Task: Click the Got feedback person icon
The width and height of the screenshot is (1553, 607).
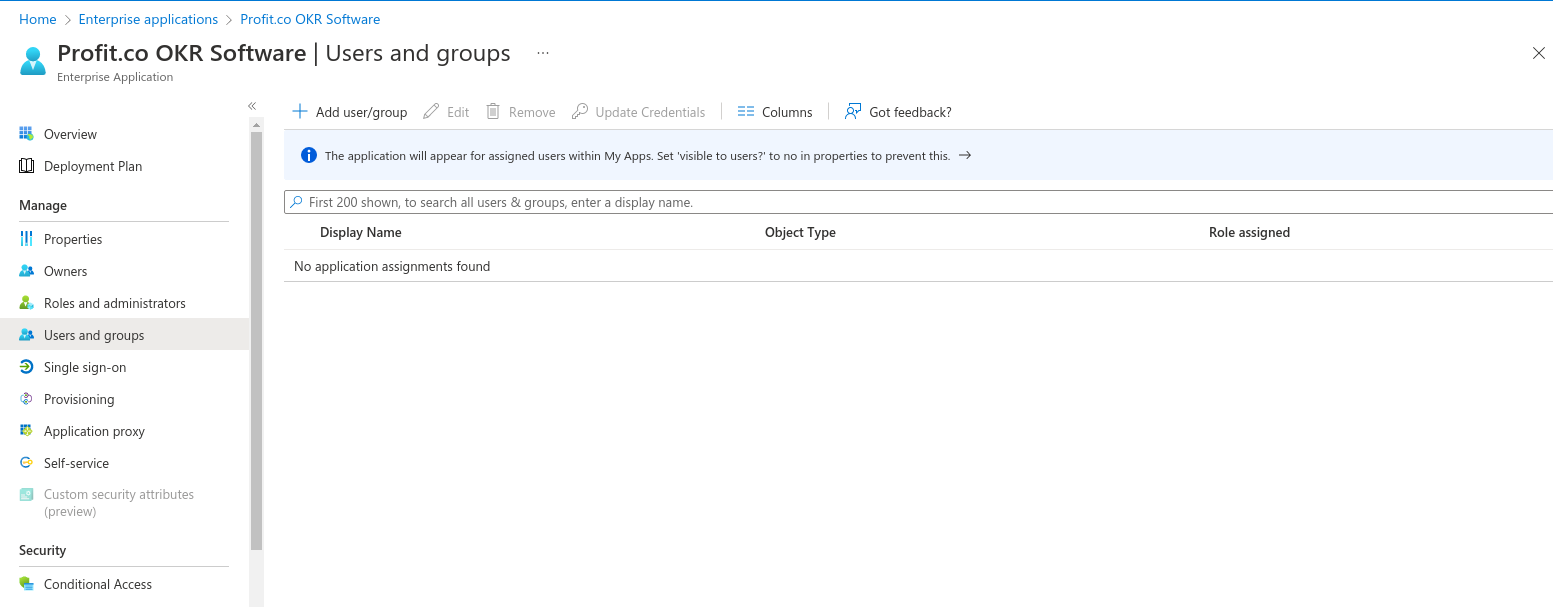Action: pyautogui.click(x=852, y=111)
